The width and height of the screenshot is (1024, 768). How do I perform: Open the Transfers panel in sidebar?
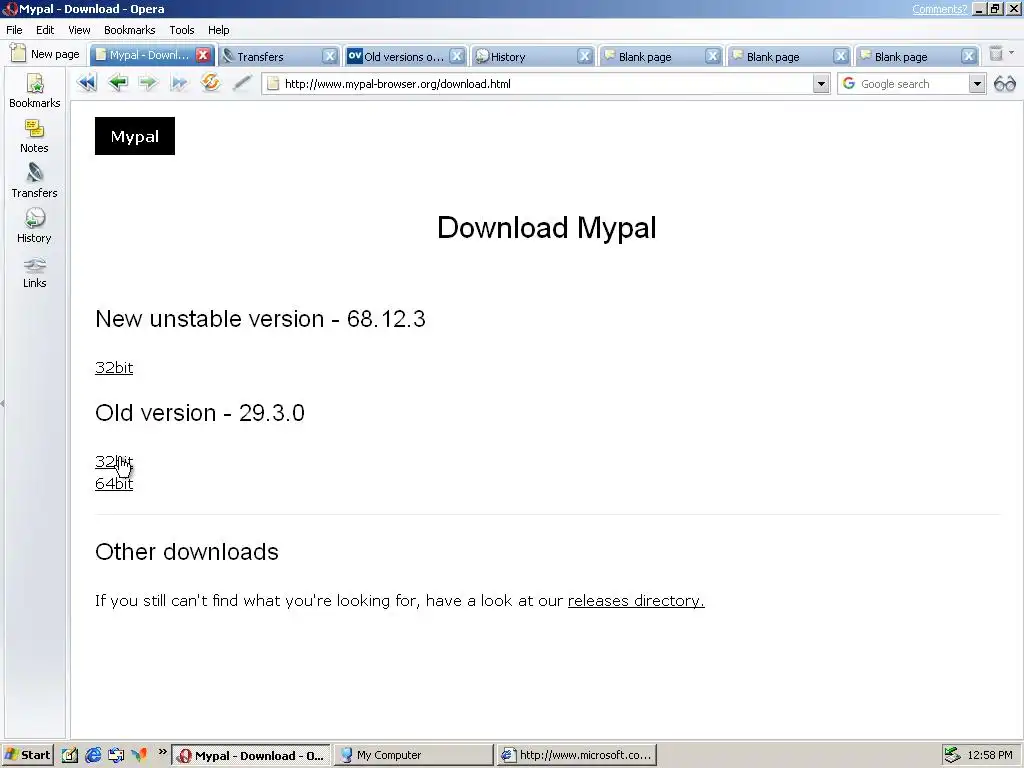click(x=35, y=181)
